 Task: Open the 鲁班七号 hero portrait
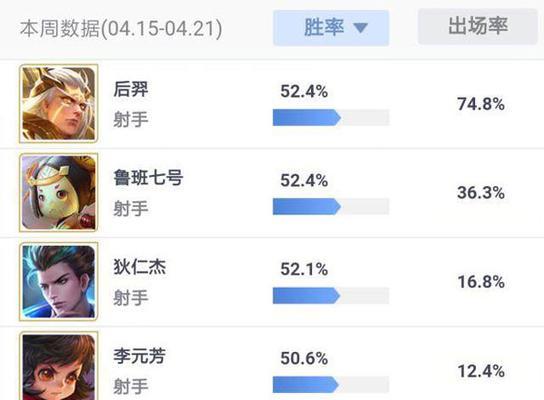pyautogui.click(x=59, y=193)
